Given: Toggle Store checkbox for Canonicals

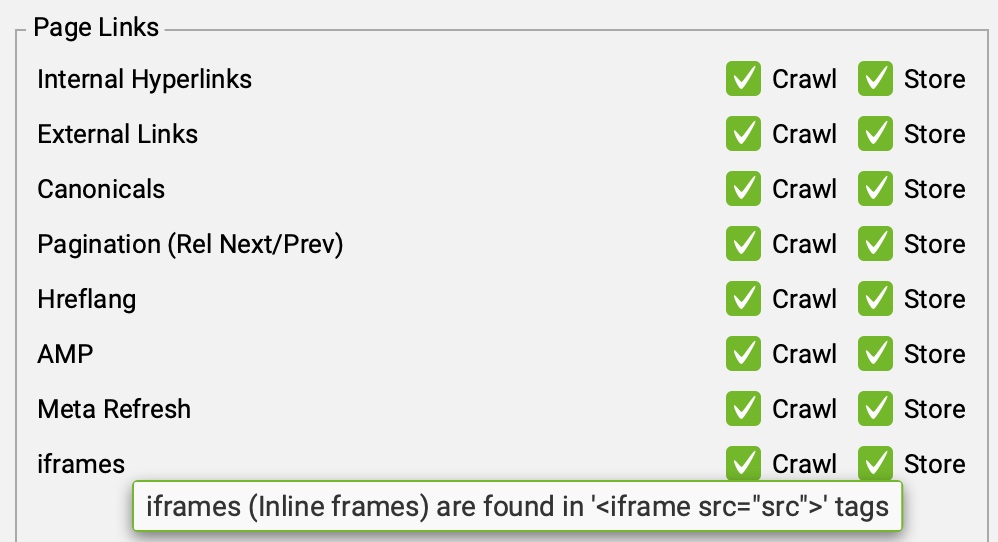Looking at the screenshot, I should pos(875,189).
